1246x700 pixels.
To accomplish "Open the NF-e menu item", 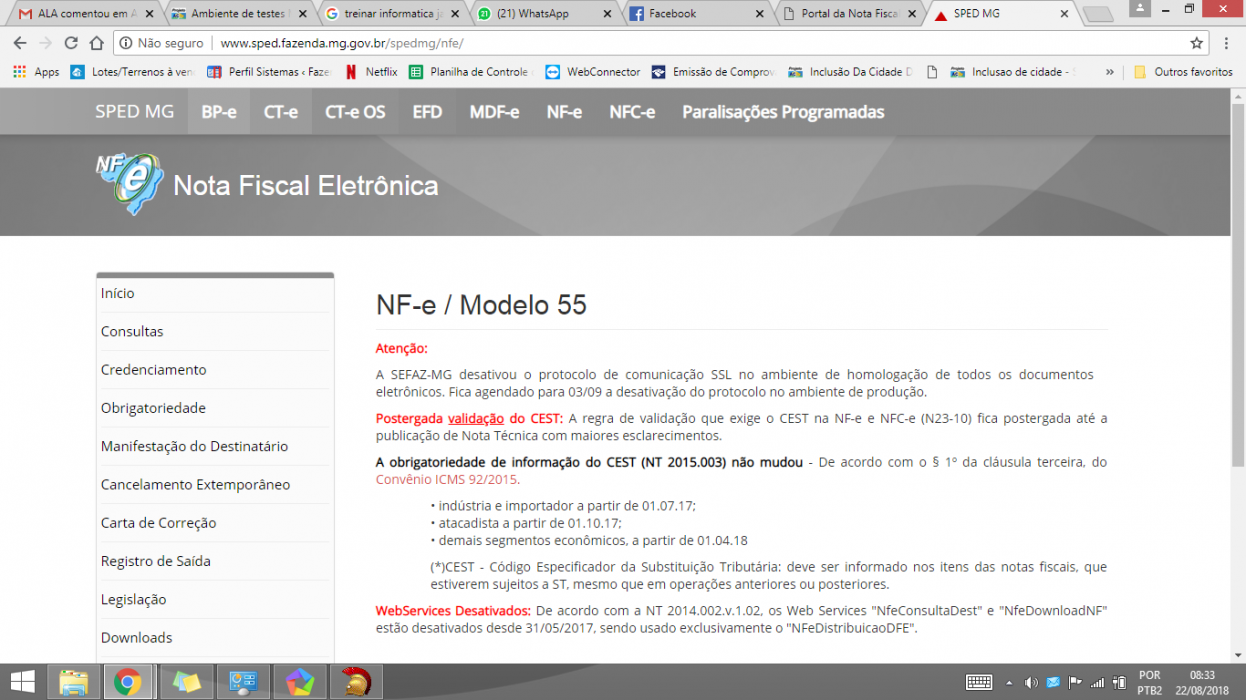I will tap(564, 112).
